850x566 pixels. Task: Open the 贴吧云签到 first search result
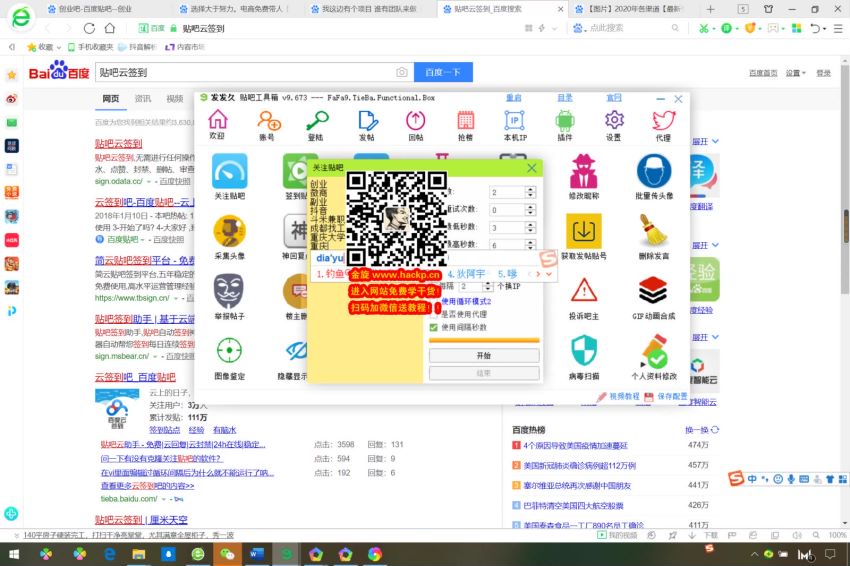click(118, 143)
